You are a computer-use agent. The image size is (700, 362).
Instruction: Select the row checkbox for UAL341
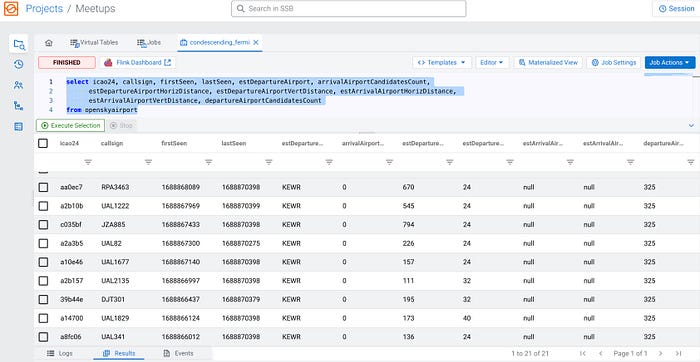pyautogui.click(x=43, y=337)
